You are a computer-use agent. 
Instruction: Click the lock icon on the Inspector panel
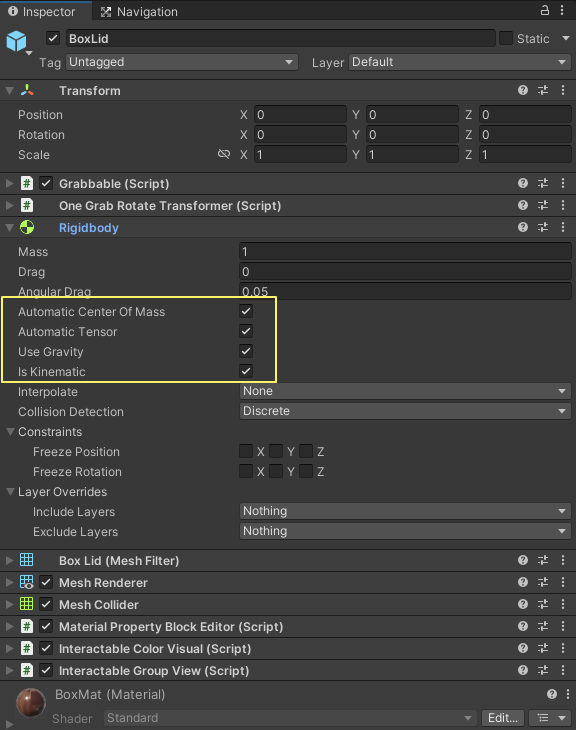click(x=544, y=11)
